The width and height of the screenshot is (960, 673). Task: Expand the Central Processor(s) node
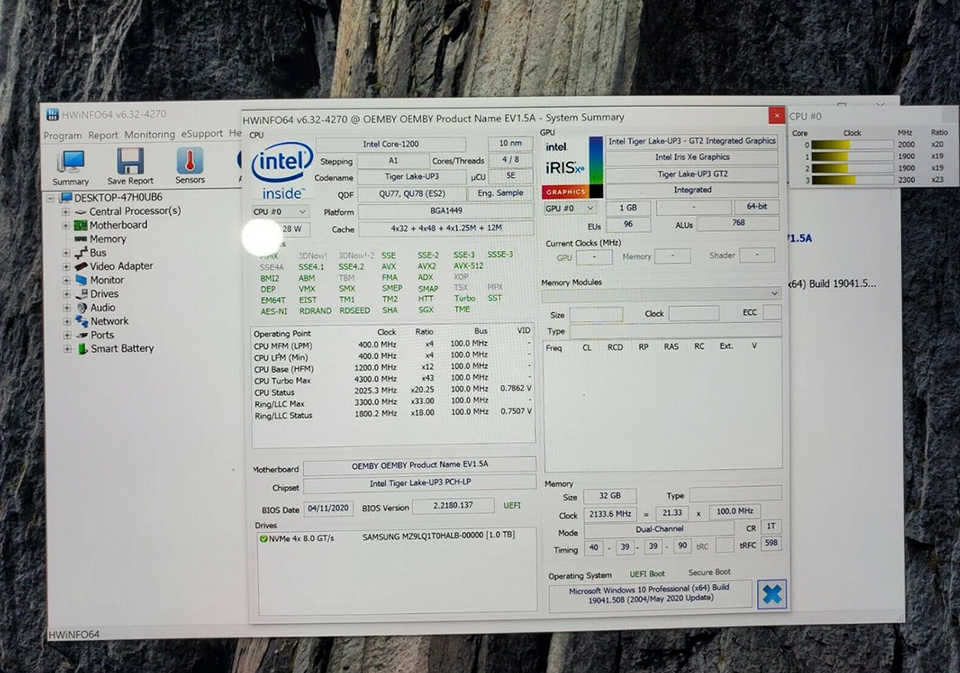66,212
